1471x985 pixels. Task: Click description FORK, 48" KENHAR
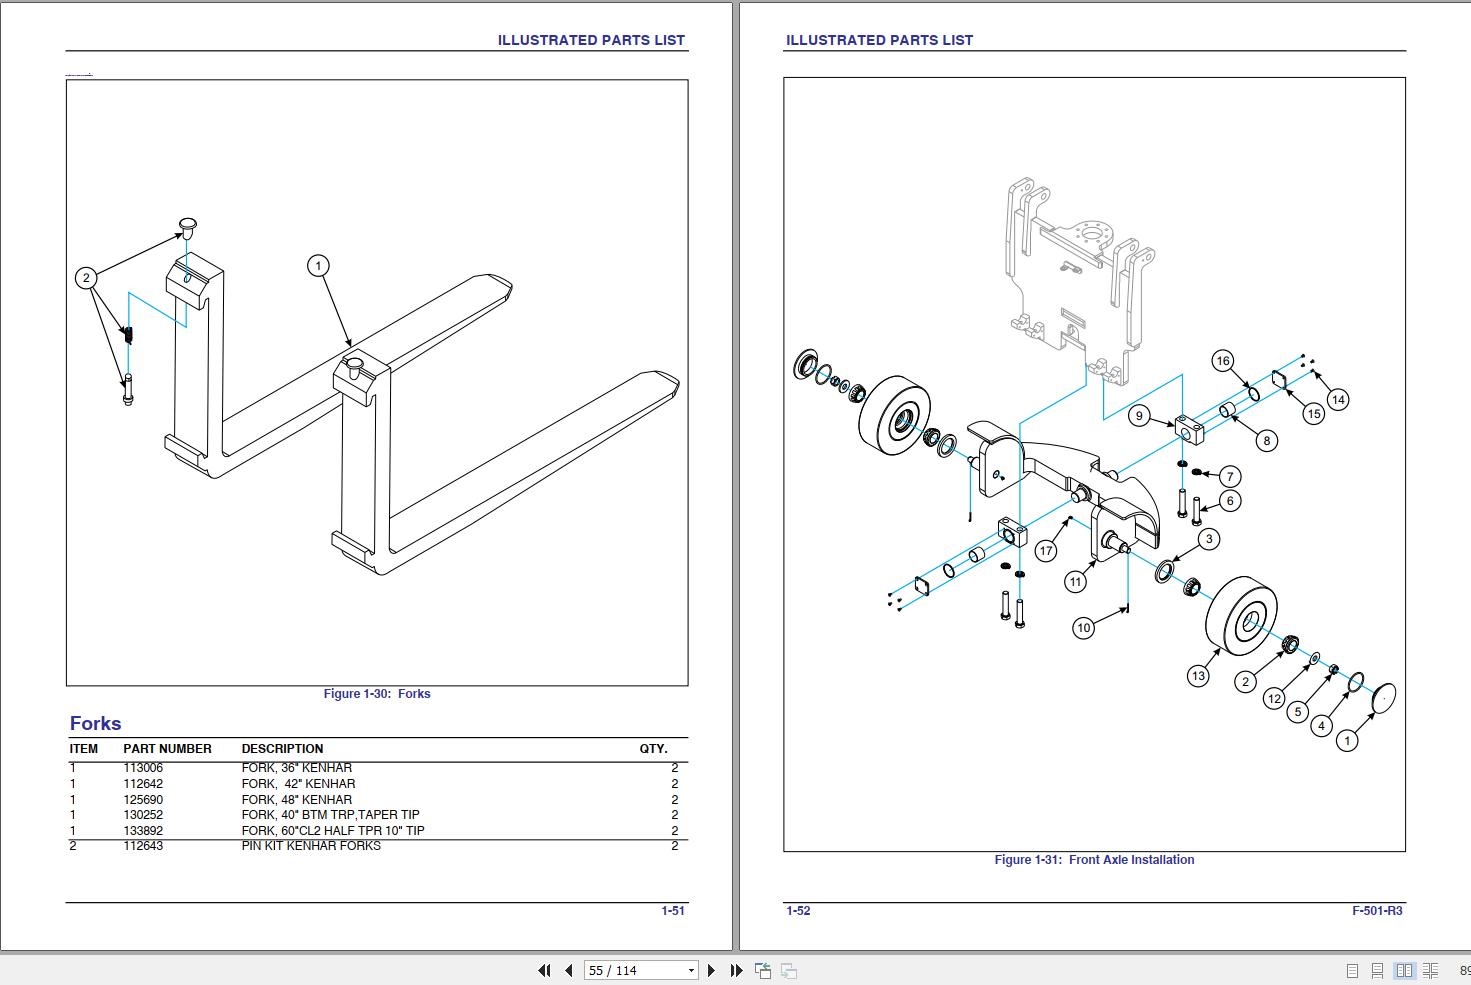(x=297, y=800)
